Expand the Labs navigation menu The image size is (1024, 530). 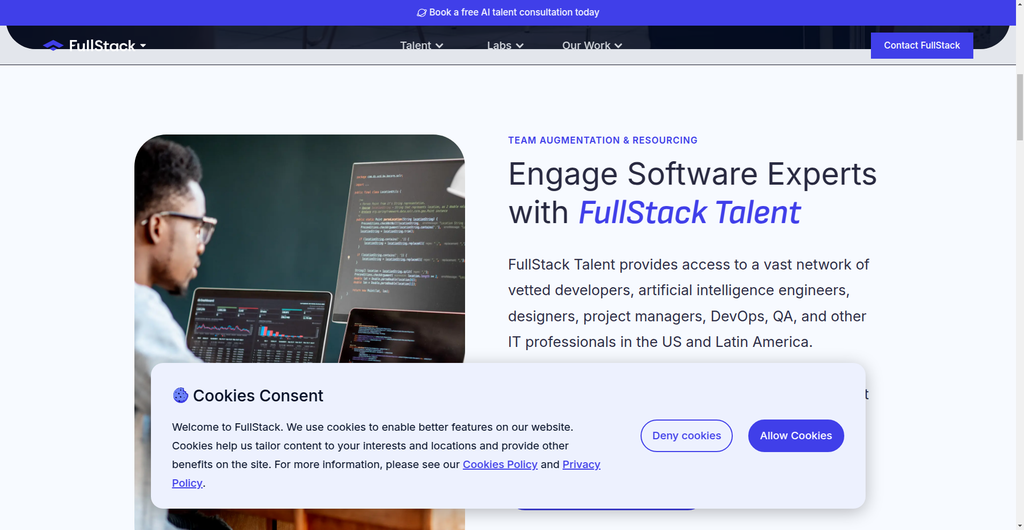(x=505, y=45)
